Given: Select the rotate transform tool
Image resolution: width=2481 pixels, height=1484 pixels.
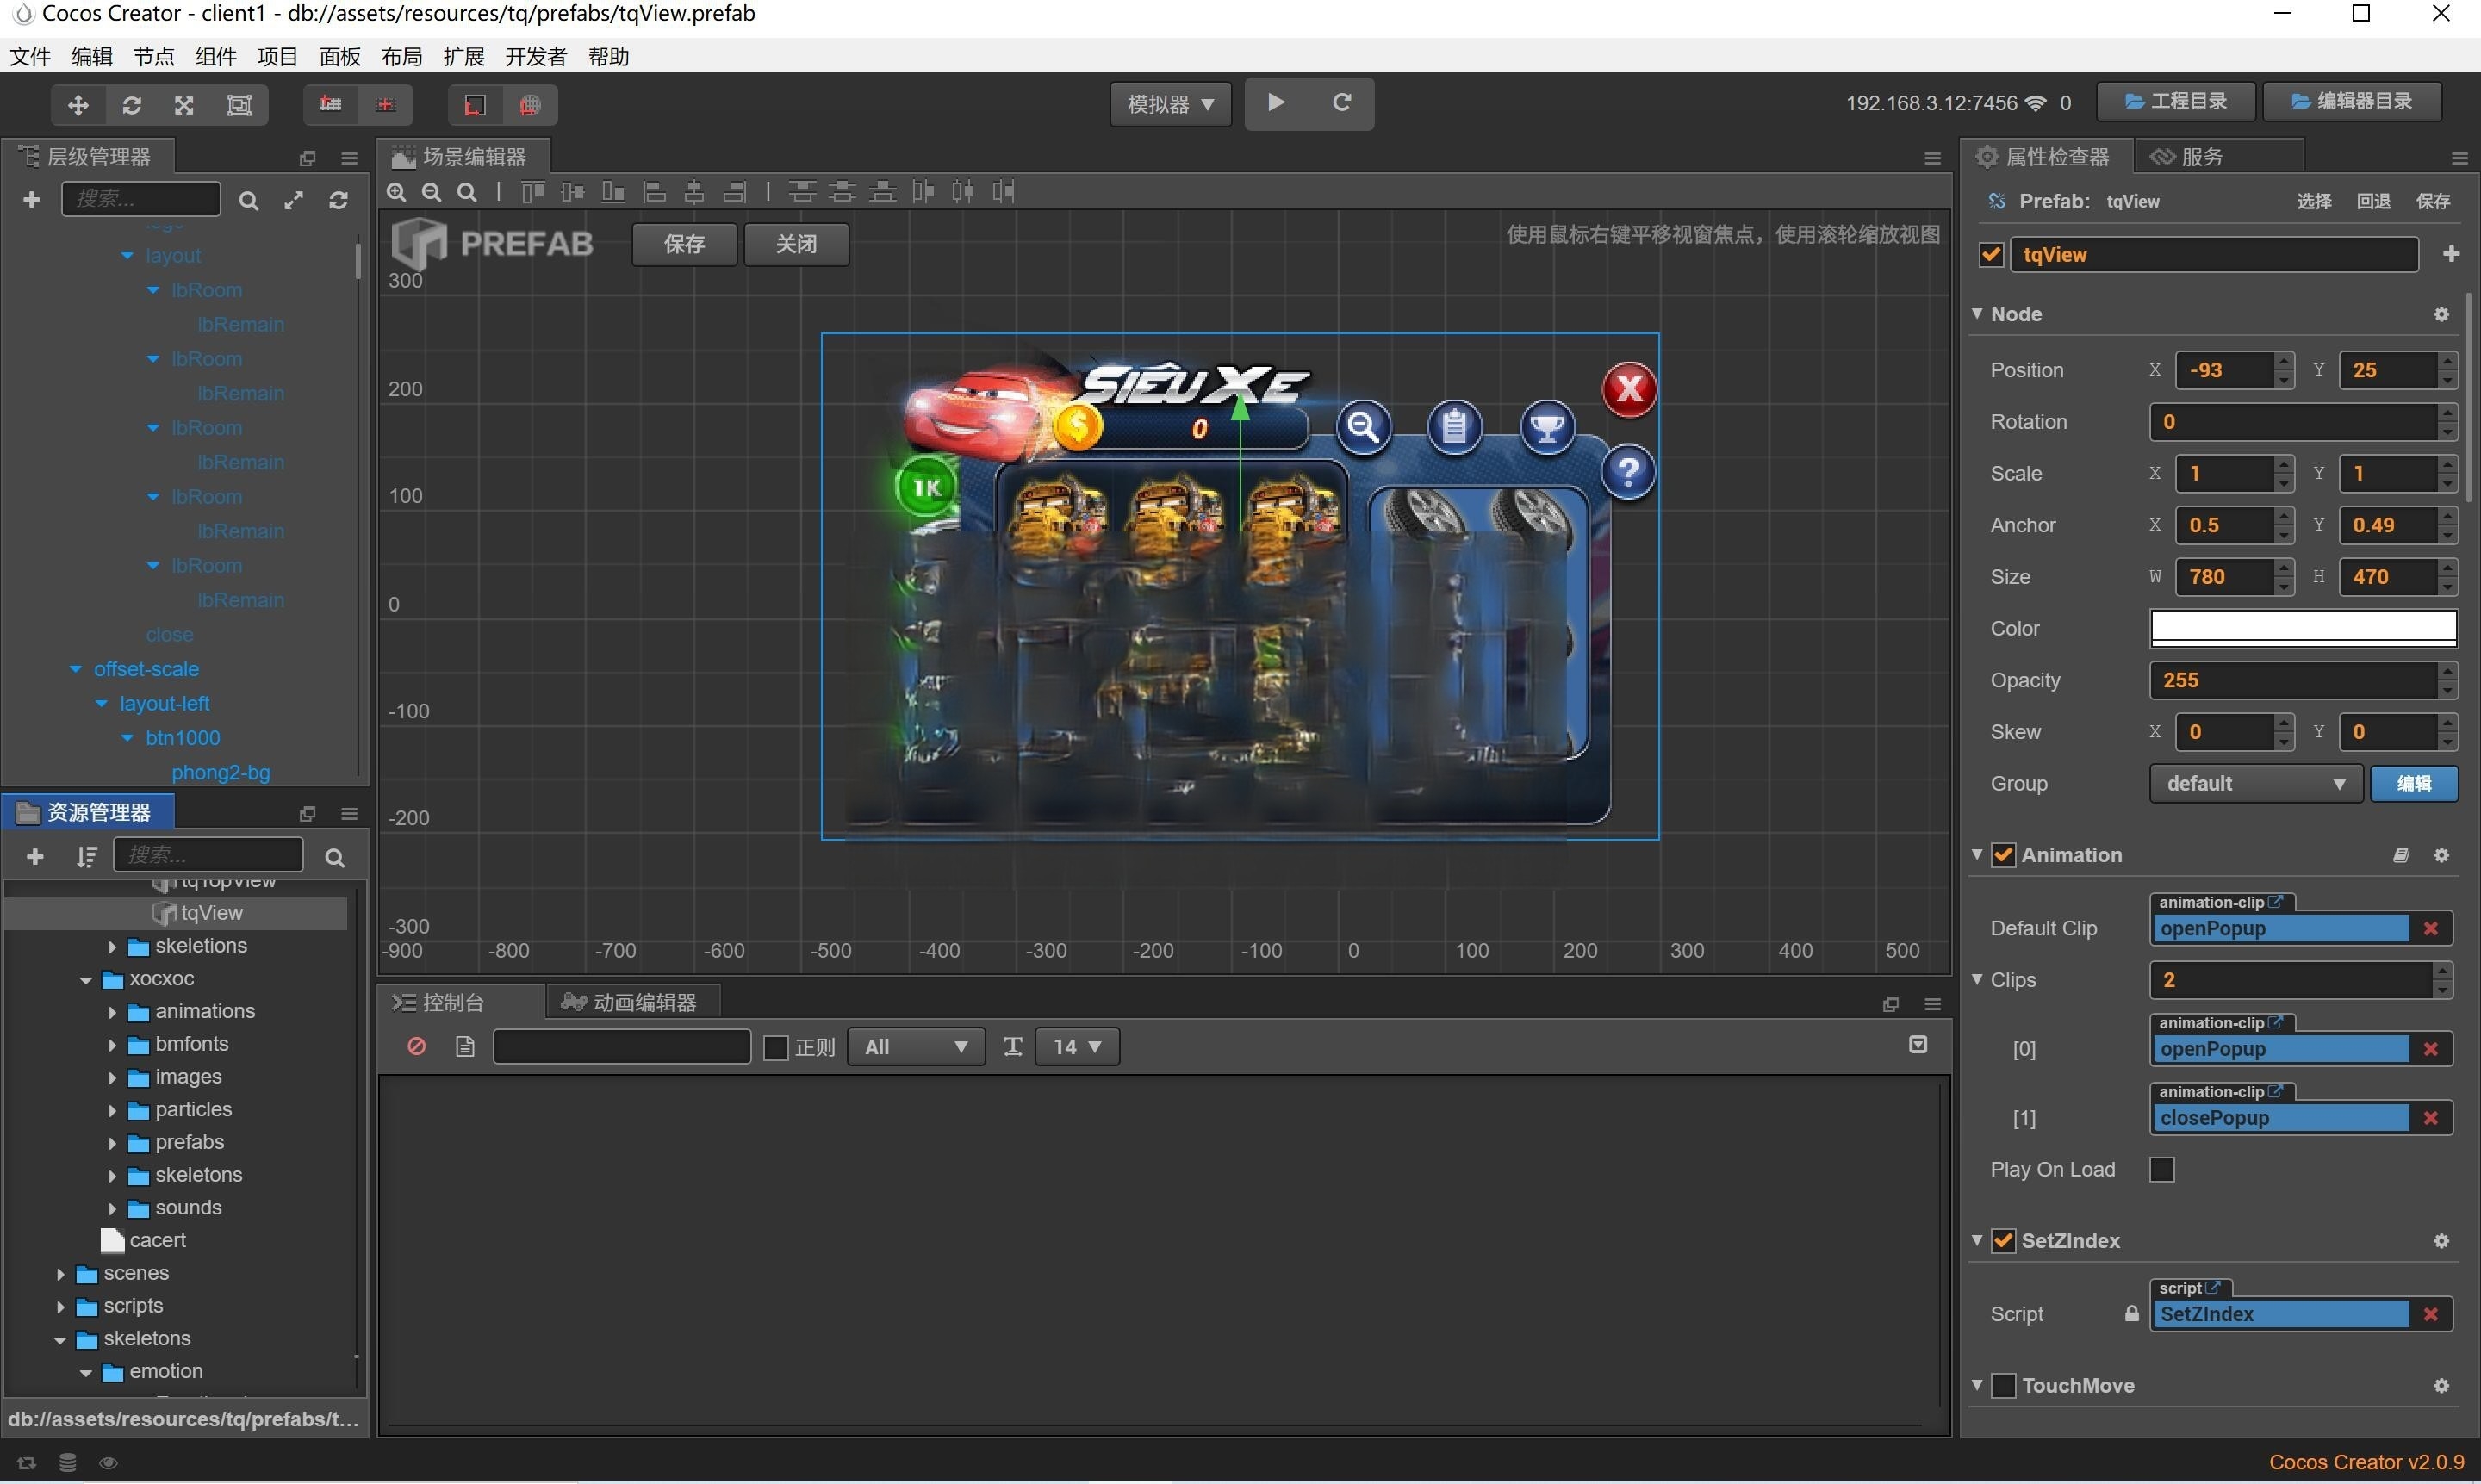Looking at the screenshot, I should [x=131, y=104].
